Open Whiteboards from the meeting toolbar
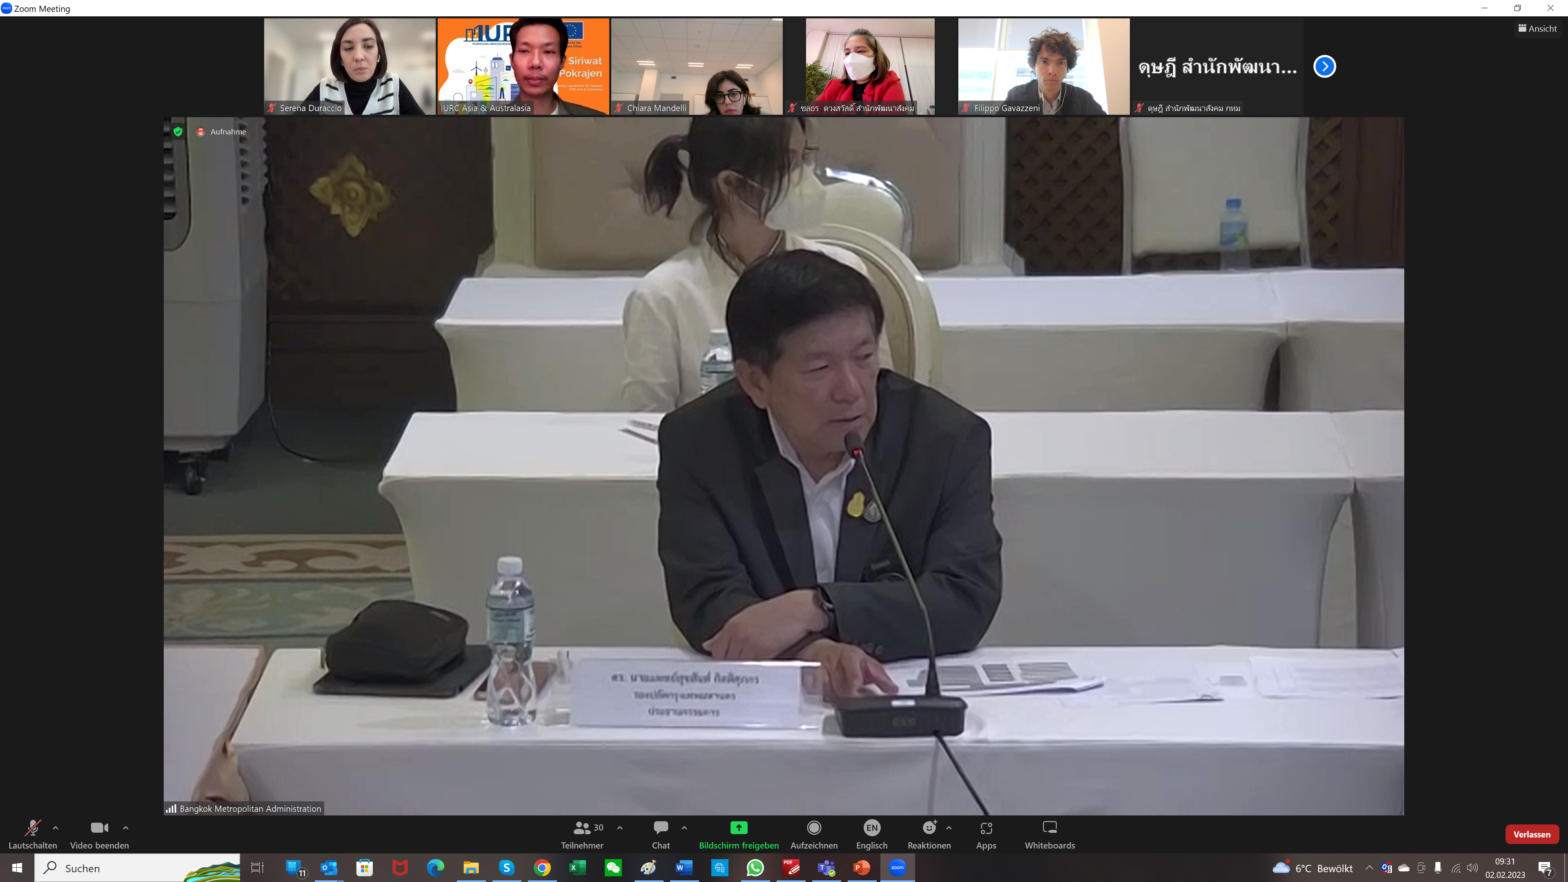Screen dimensions: 1568x882 (x=1049, y=828)
